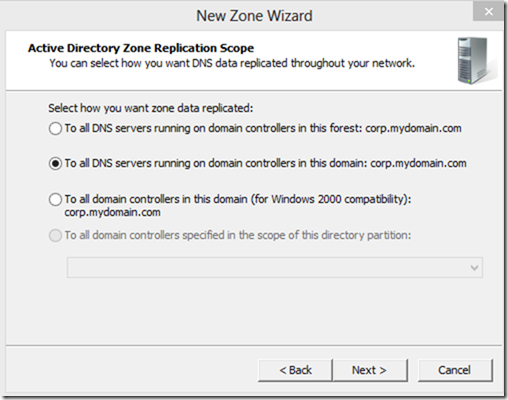Click 'Select how you want zone data replicated' text

click(151, 108)
